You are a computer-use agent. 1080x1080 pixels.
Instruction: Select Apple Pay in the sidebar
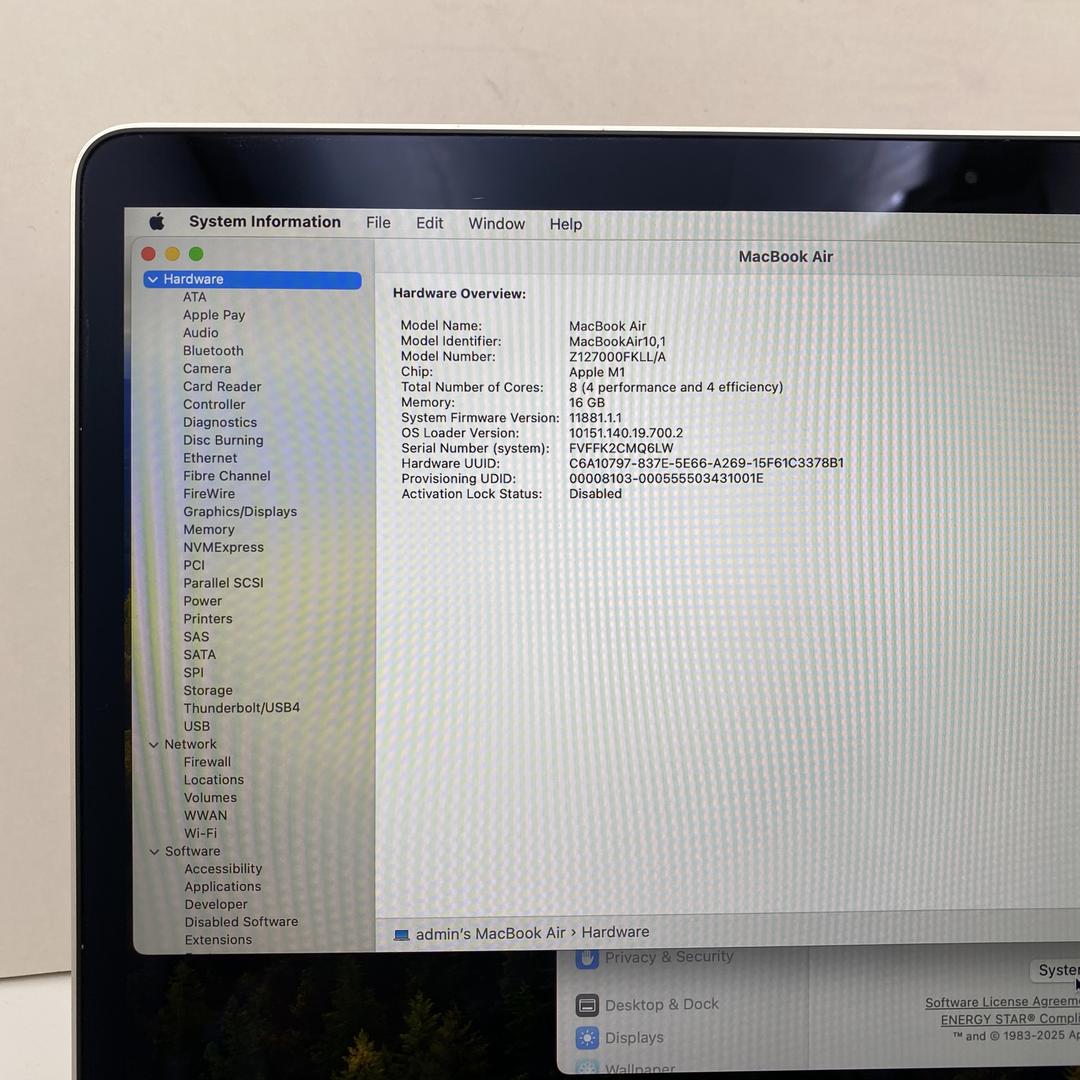[x=214, y=315]
